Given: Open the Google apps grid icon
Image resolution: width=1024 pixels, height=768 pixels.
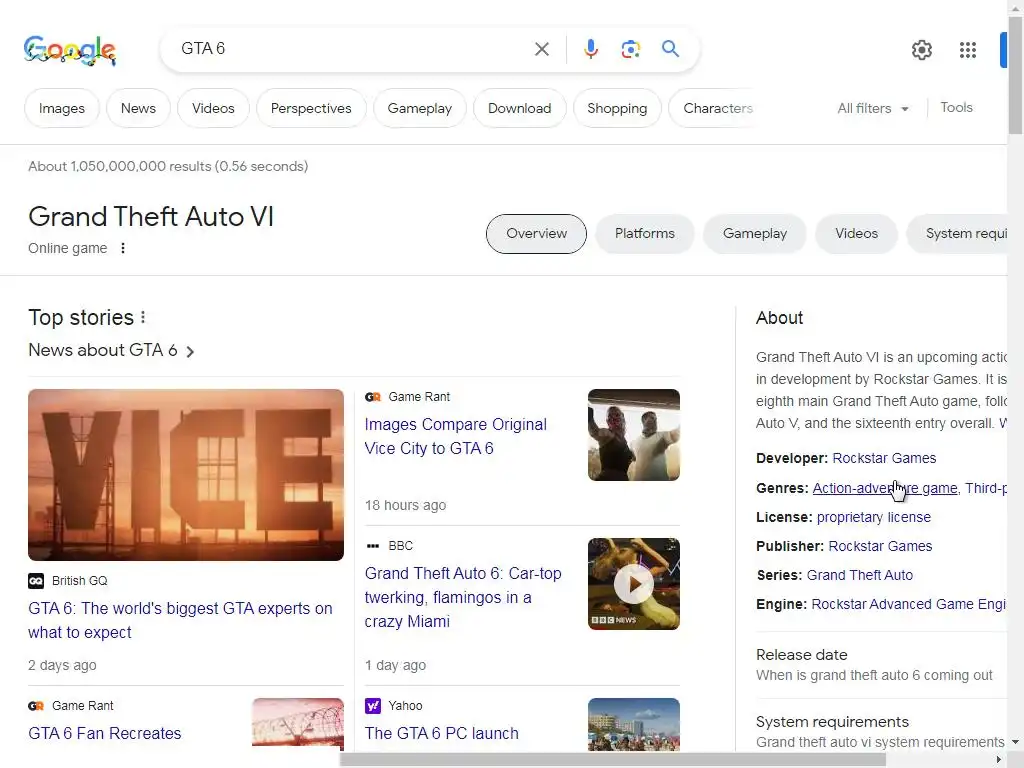Looking at the screenshot, I should click(968, 50).
